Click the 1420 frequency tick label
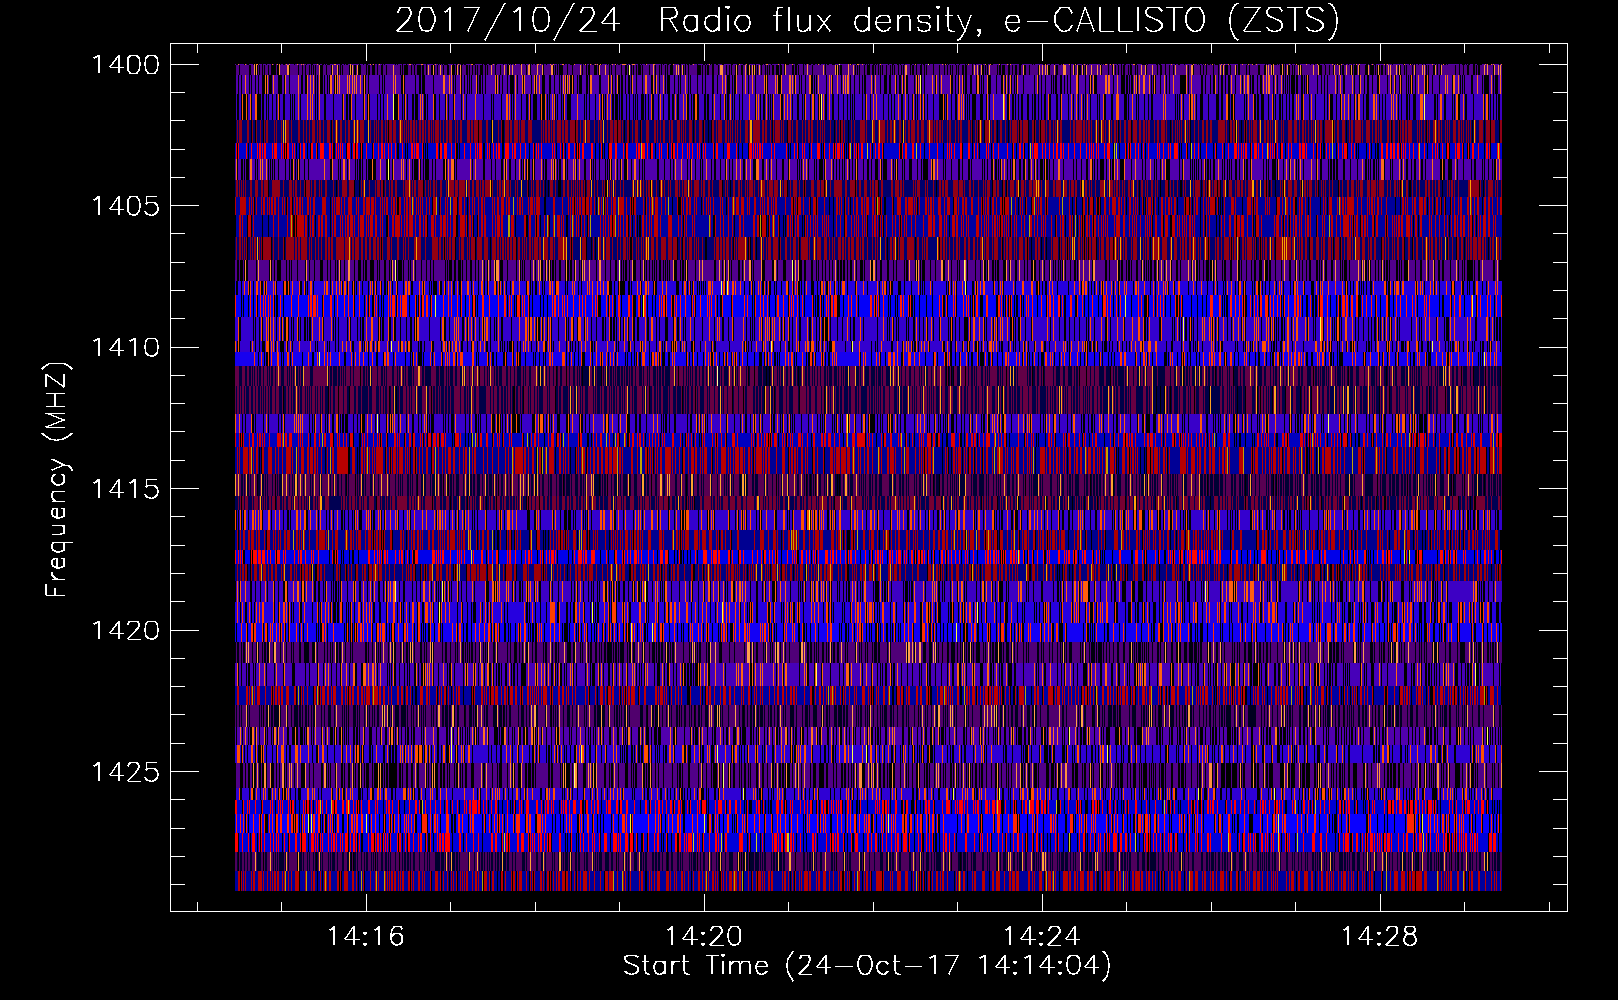The height and width of the screenshot is (1000, 1618). (x=125, y=631)
